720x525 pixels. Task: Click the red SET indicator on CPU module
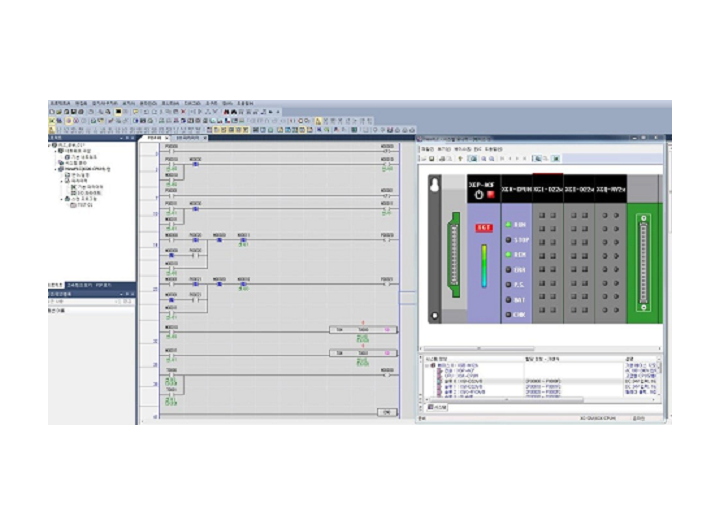(483, 228)
